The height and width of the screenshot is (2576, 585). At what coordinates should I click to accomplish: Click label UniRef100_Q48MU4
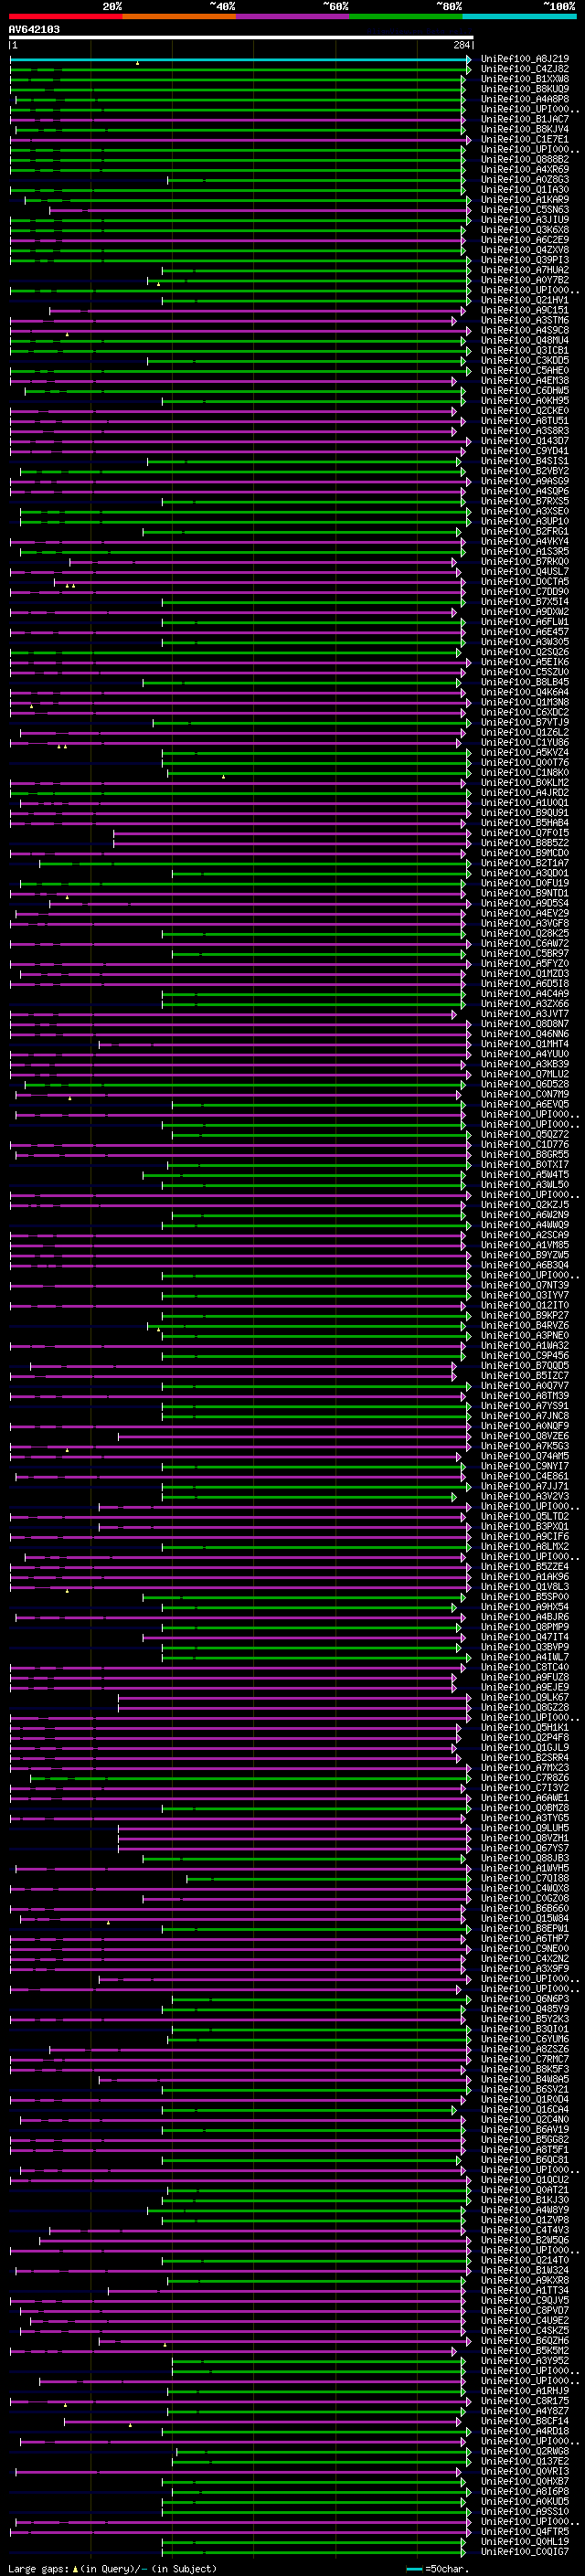[x=525, y=340]
